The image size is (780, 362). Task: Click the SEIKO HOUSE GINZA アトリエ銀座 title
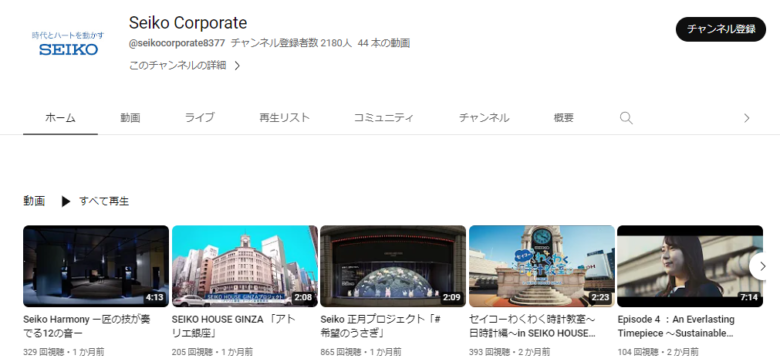coord(235,326)
